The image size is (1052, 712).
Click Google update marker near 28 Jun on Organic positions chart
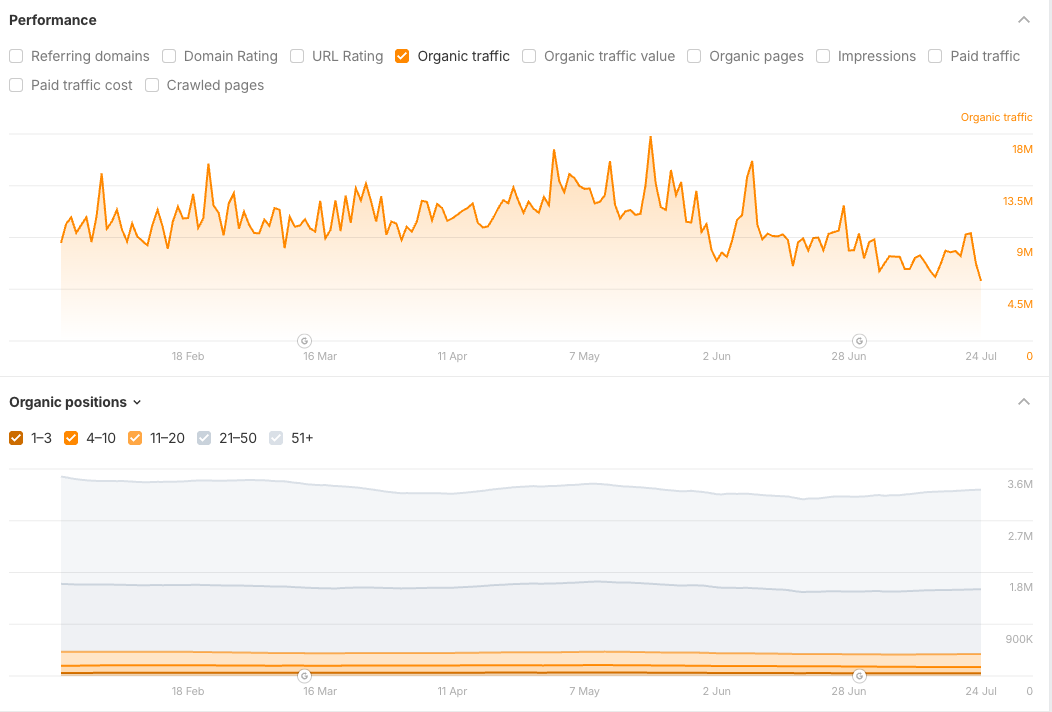pyautogui.click(x=859, y=676)
